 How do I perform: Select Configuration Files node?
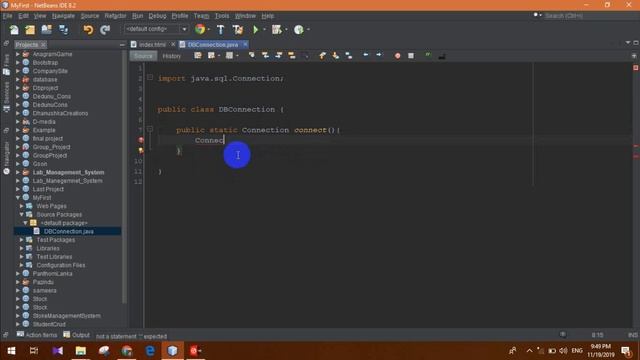[61, 265]
